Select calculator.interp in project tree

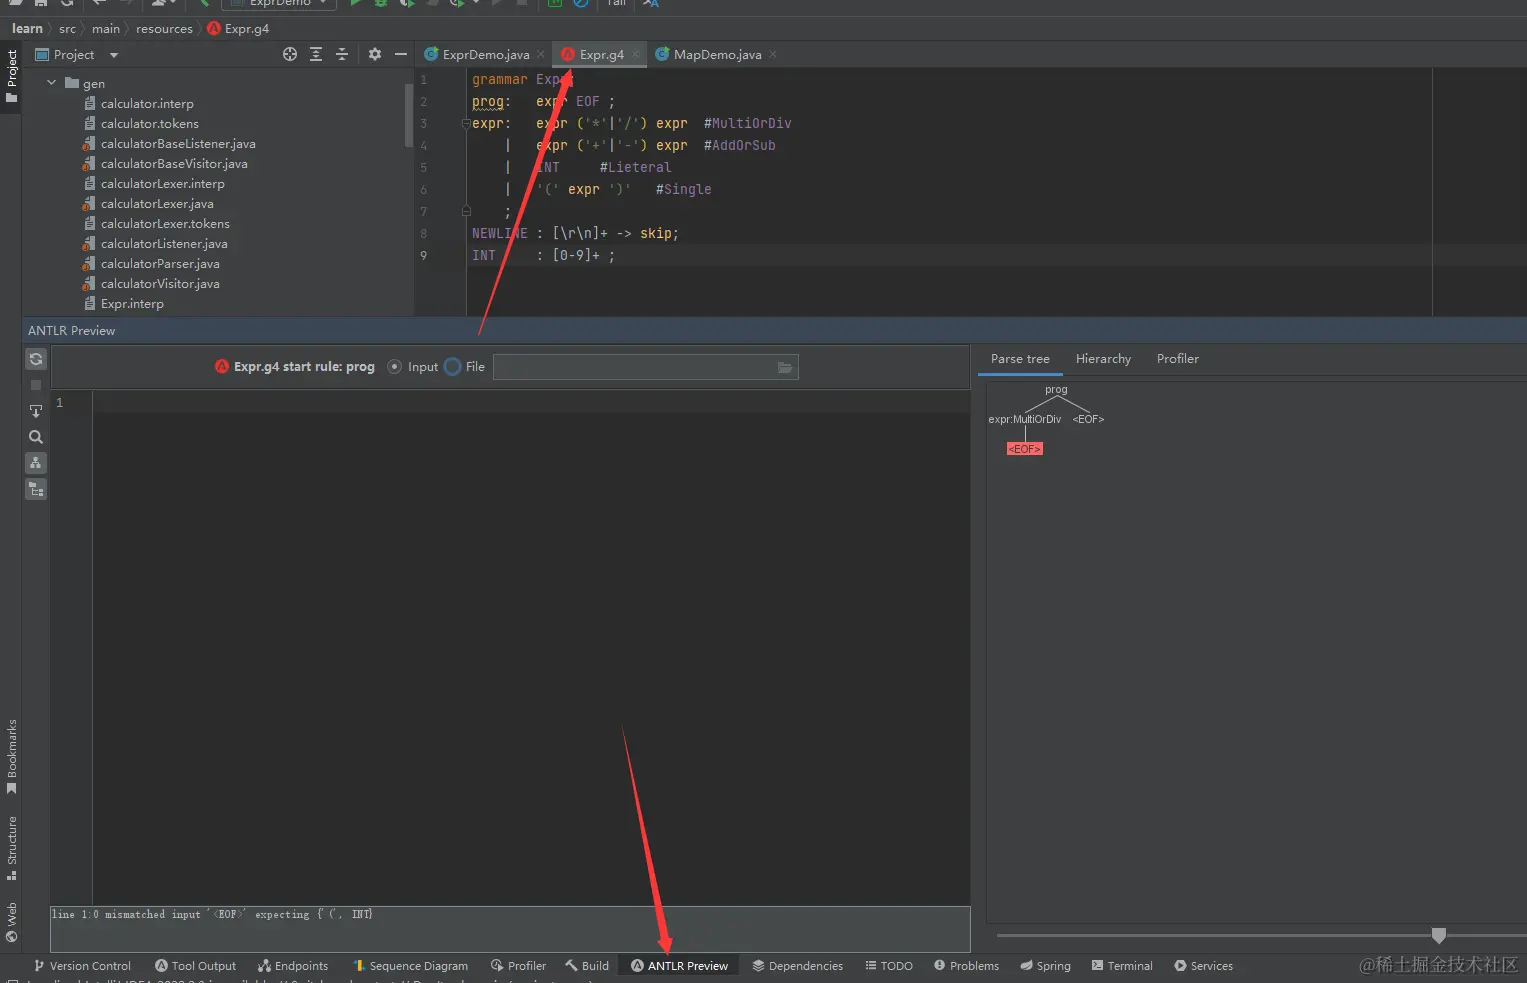tap(147, 104)
